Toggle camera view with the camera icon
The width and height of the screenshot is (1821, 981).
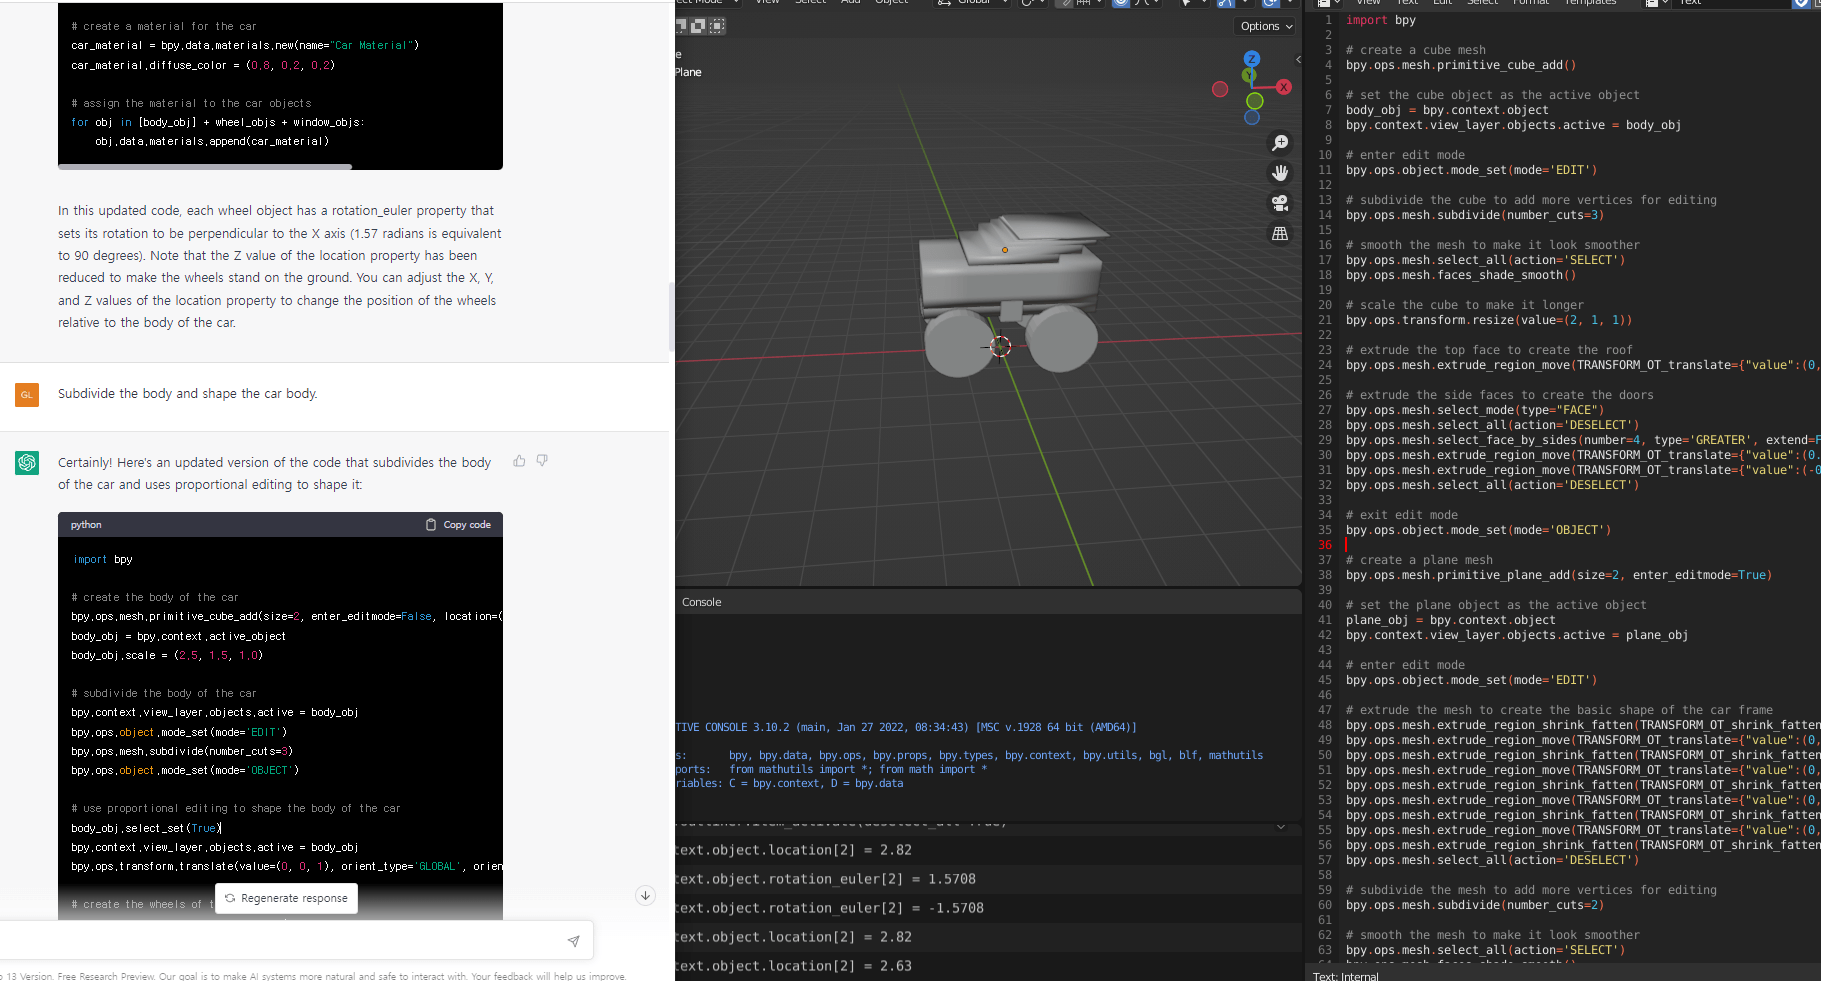(1280, 203)
